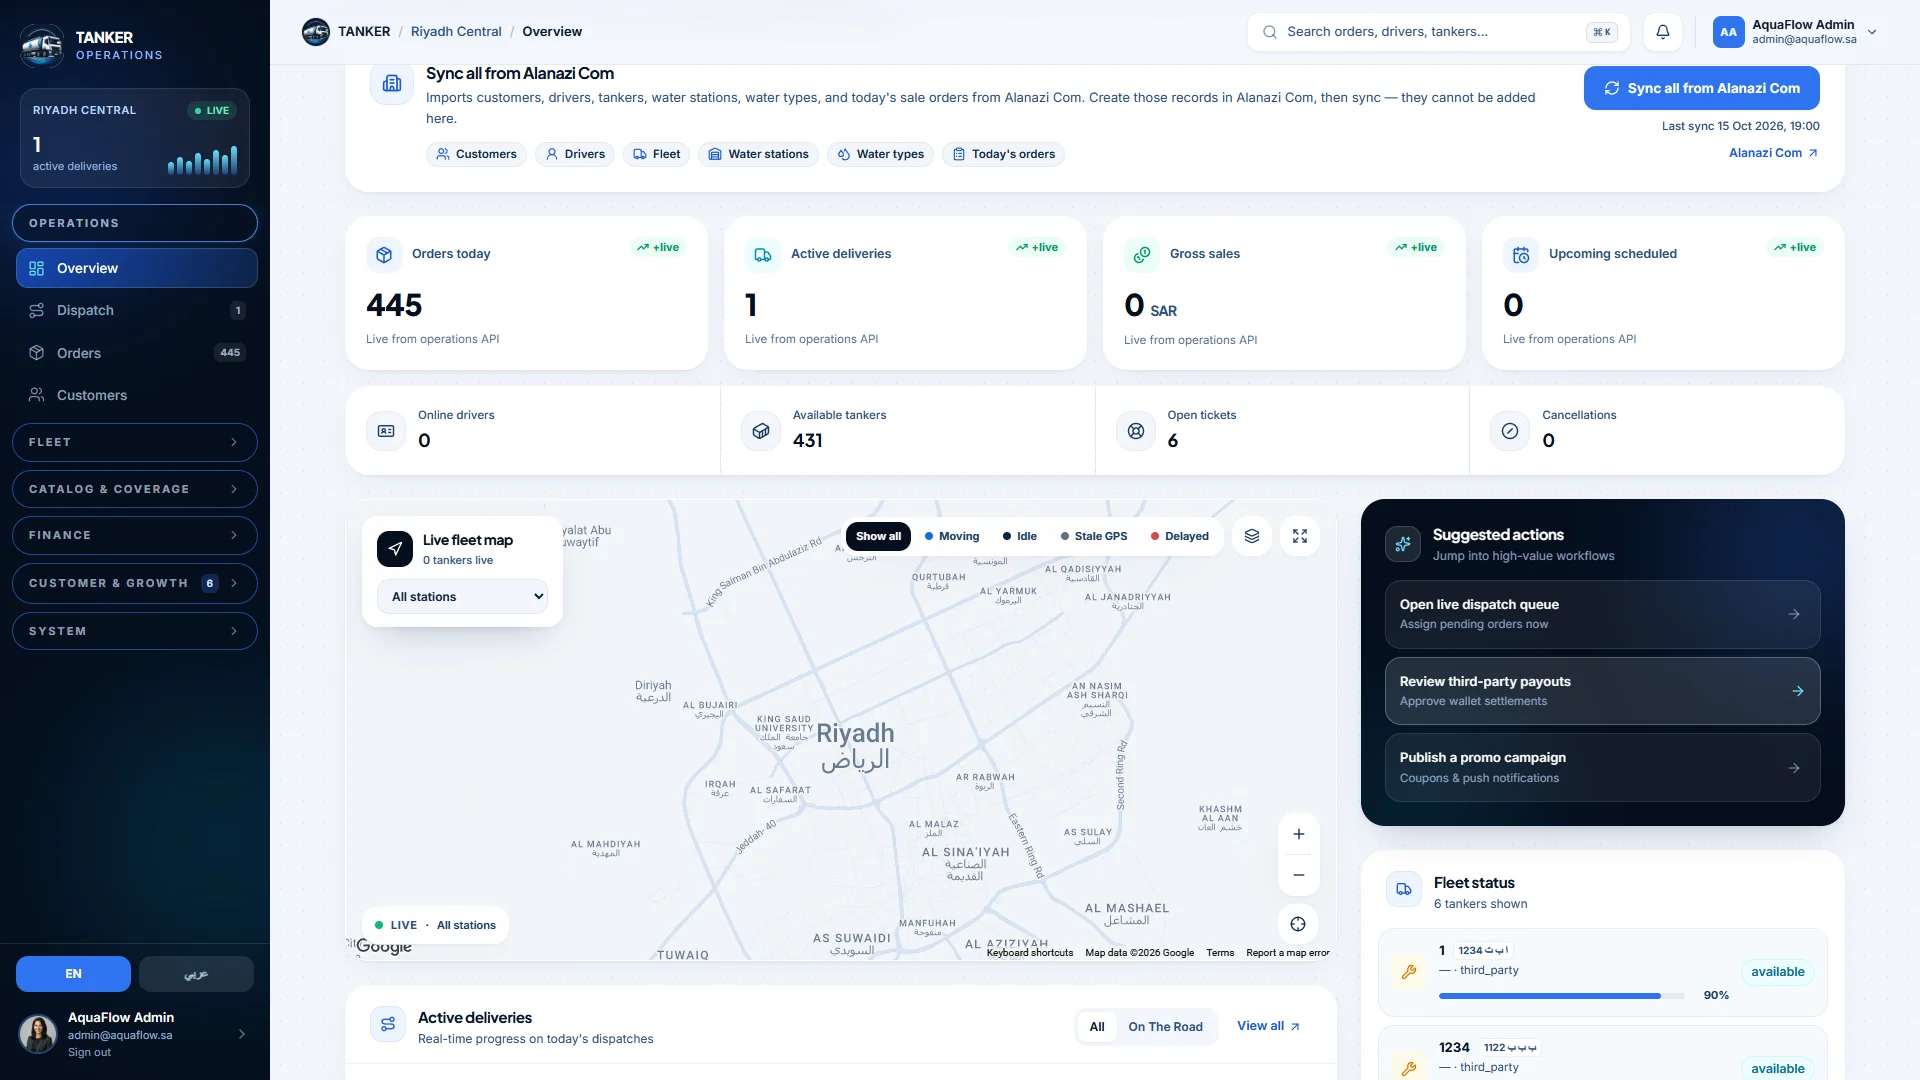Click tanker 1 progress bar at 90%
Screen dimensions: 1920x1080
[x=1561, y=996]
